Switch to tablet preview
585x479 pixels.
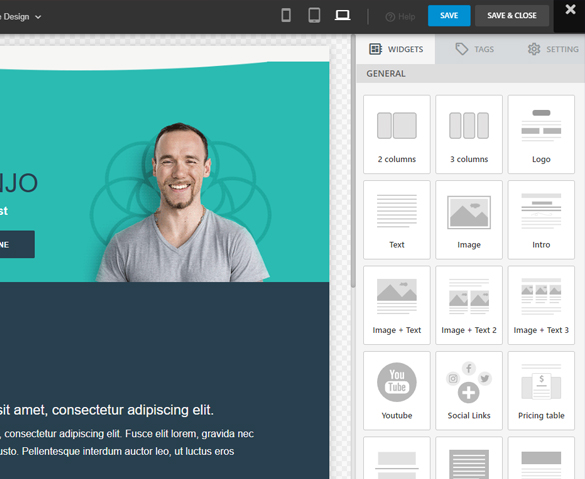314,16
